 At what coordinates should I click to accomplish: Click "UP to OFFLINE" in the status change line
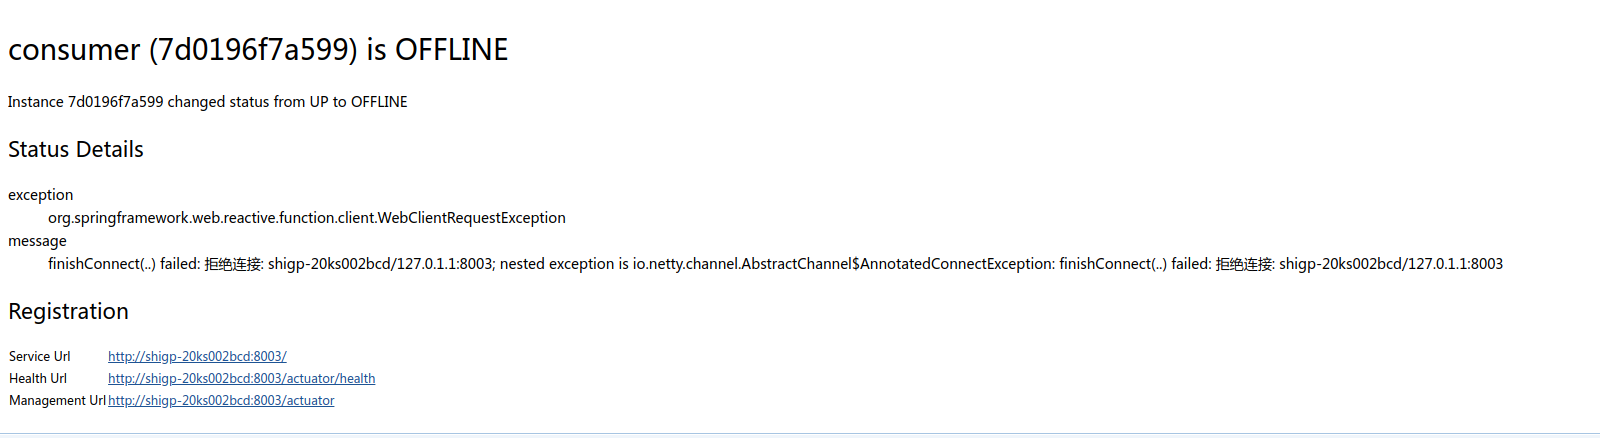[358, 102]
